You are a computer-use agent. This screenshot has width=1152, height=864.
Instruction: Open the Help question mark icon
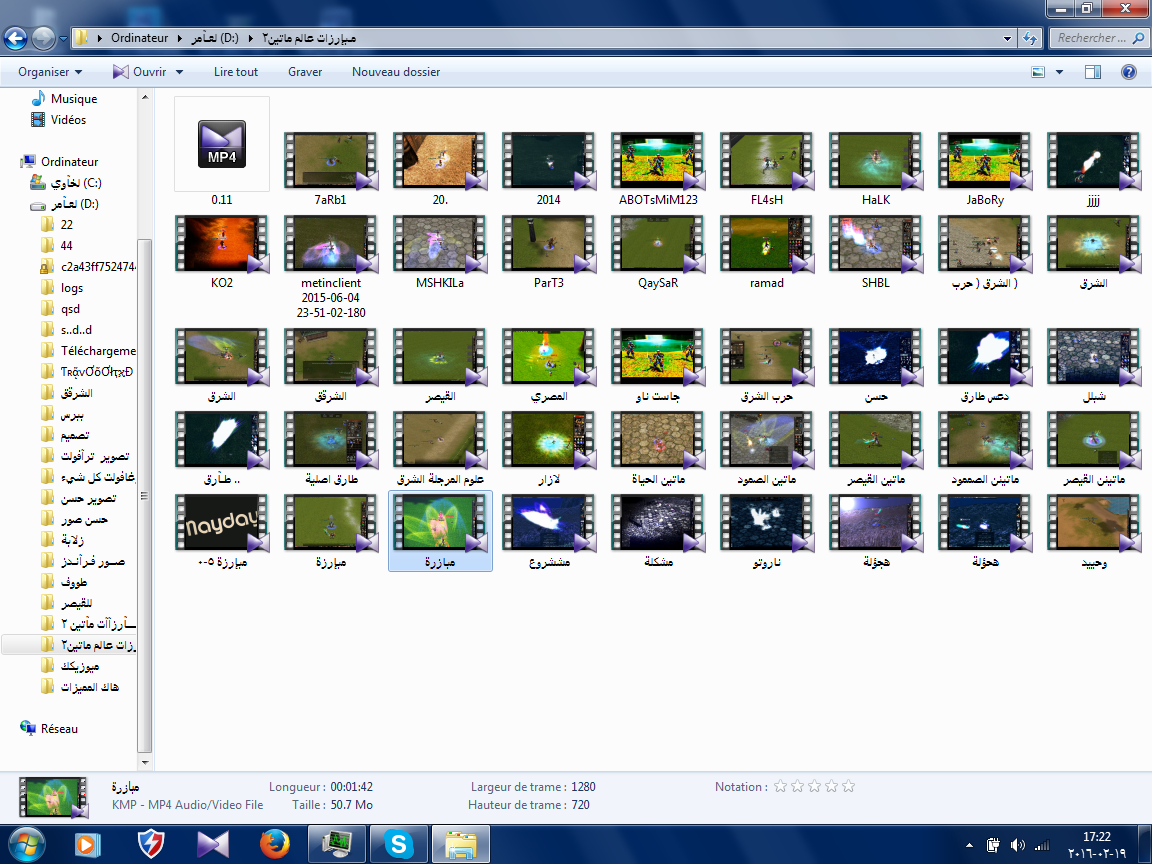click(1129, 72)
